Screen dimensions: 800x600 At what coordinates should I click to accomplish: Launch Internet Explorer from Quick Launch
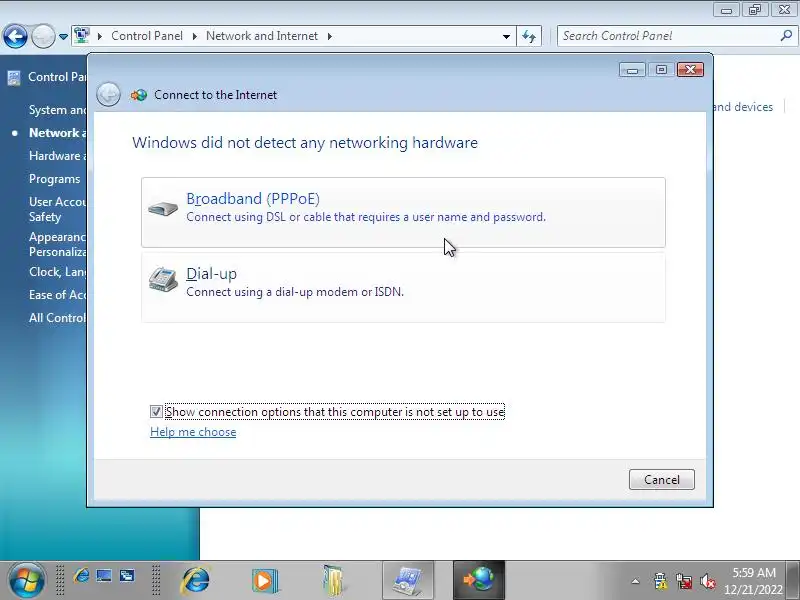click(81, 576)
